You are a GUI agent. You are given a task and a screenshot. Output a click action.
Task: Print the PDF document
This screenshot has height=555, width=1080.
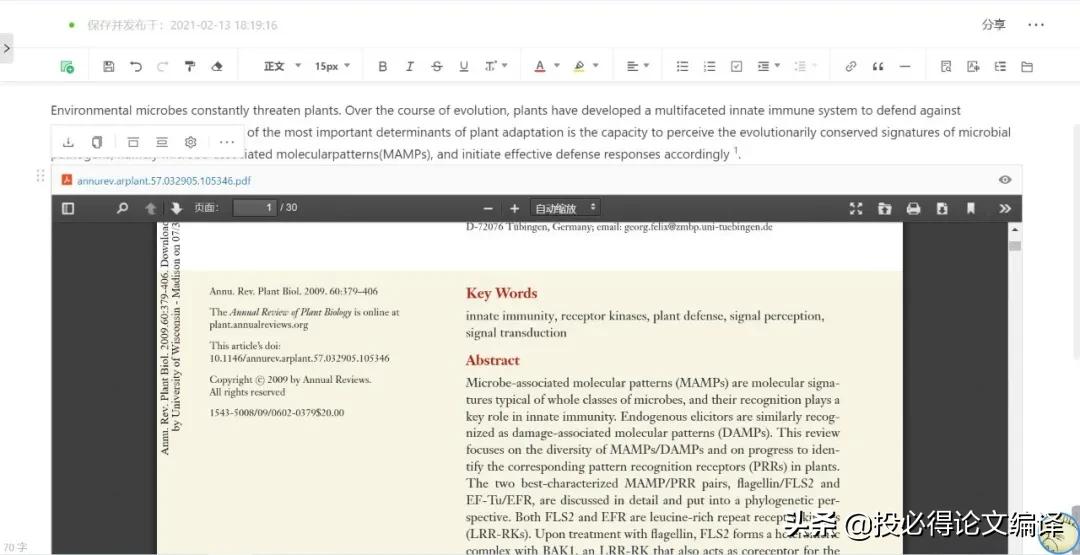(913, 208)
